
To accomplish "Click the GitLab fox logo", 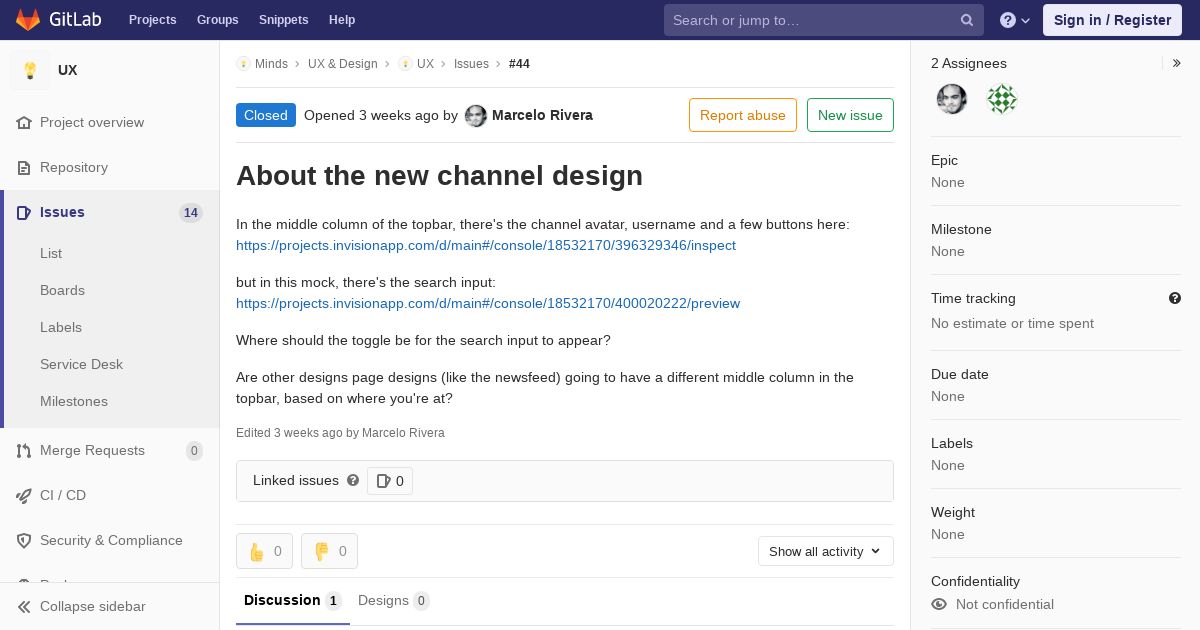I will pos(28,19).
